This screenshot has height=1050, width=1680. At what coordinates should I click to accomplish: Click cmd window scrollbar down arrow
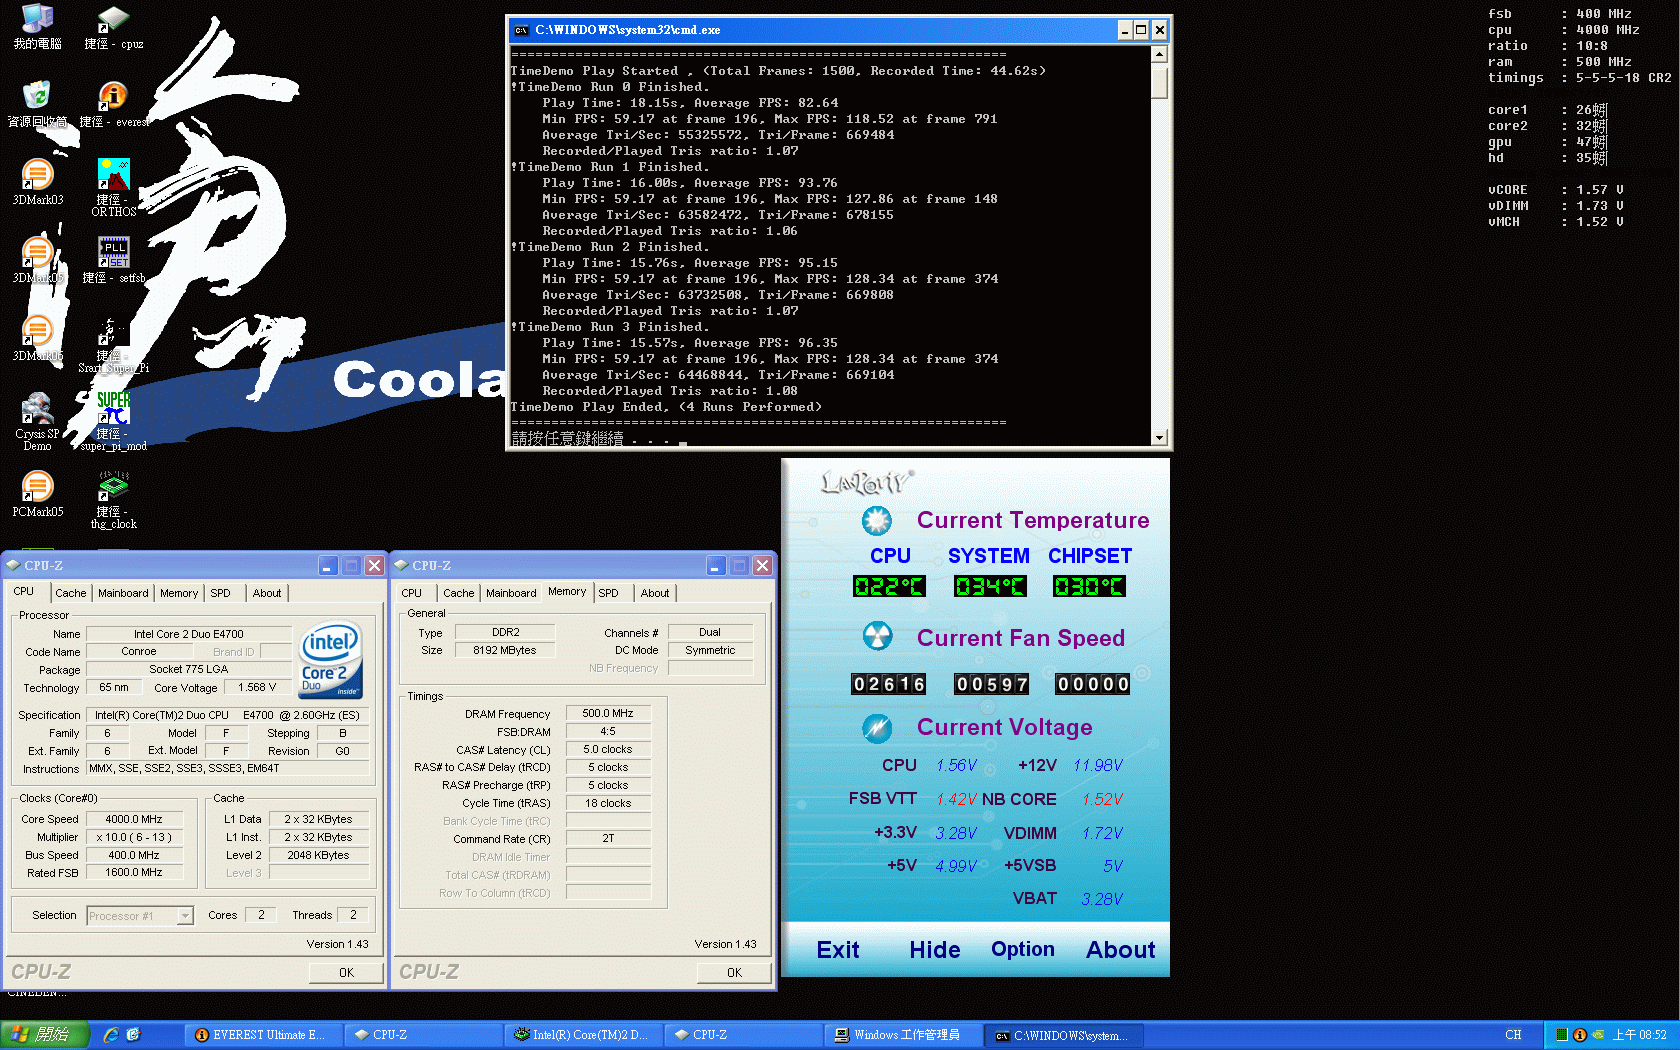tap(1159, 437)
